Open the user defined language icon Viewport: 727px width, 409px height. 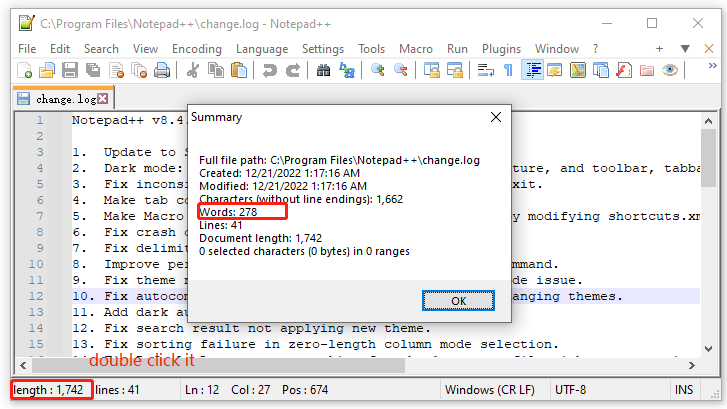555,70
